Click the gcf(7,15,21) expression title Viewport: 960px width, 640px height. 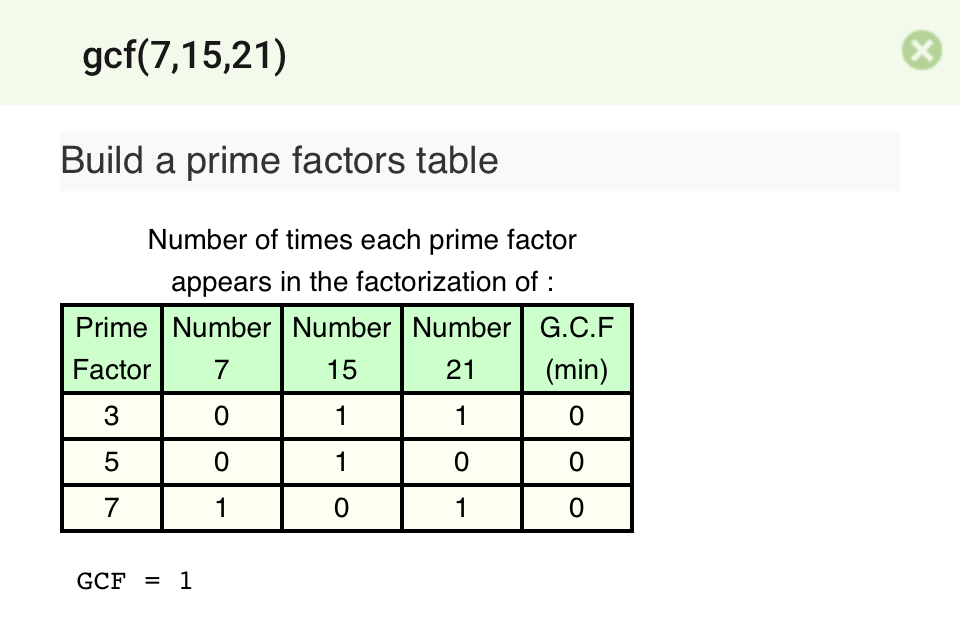[x=184, y=55]
